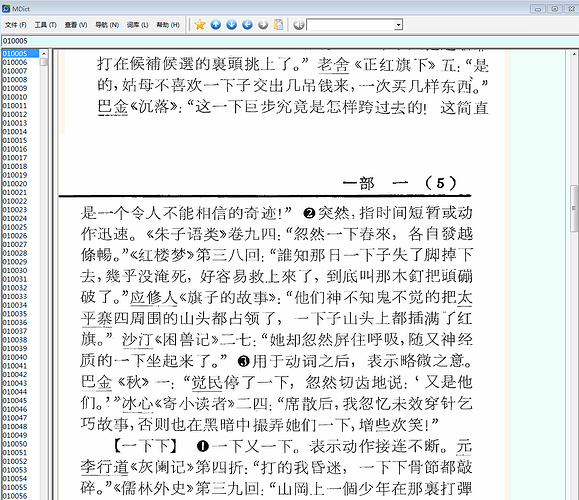Select entry 010015 in the index list
This screenshot has width=579, height=500.
pos(15,140)
